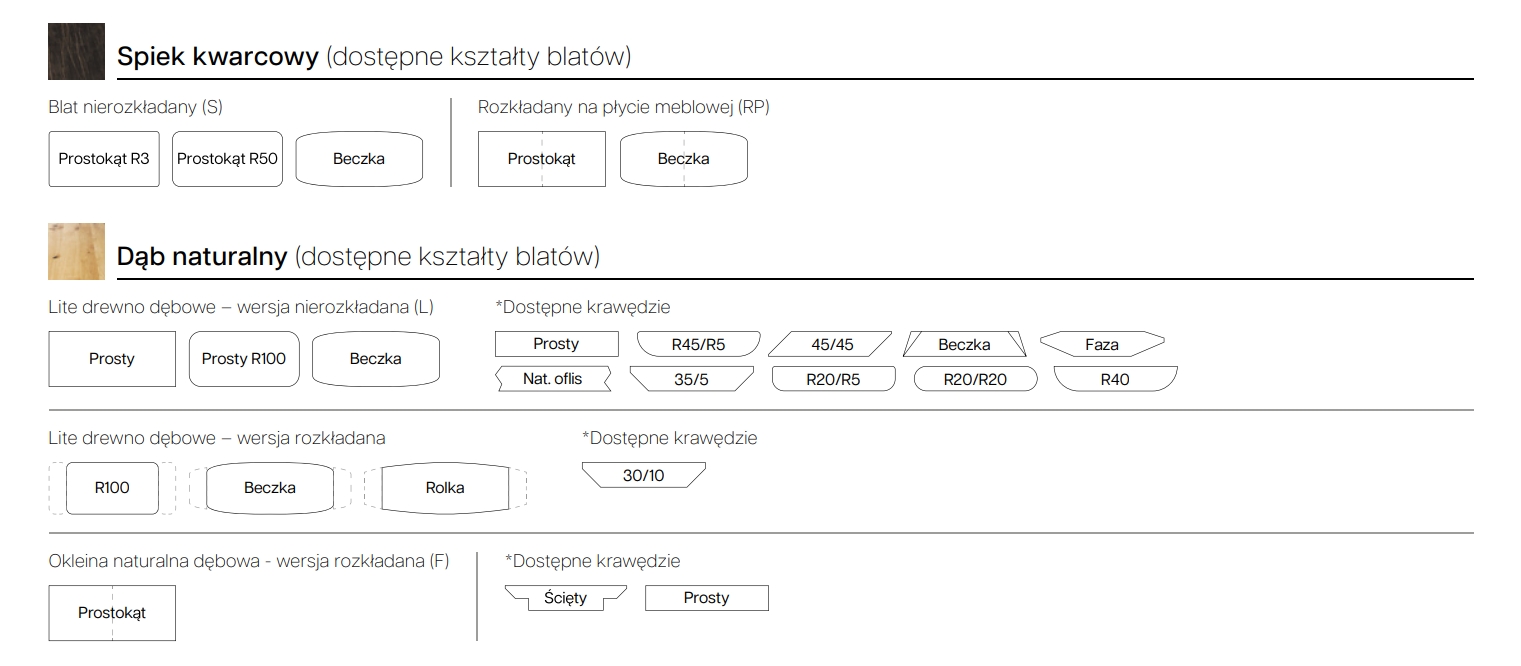Click the Spiek kwarcowy section heading

pyautogui.click(x=374, y=56)
